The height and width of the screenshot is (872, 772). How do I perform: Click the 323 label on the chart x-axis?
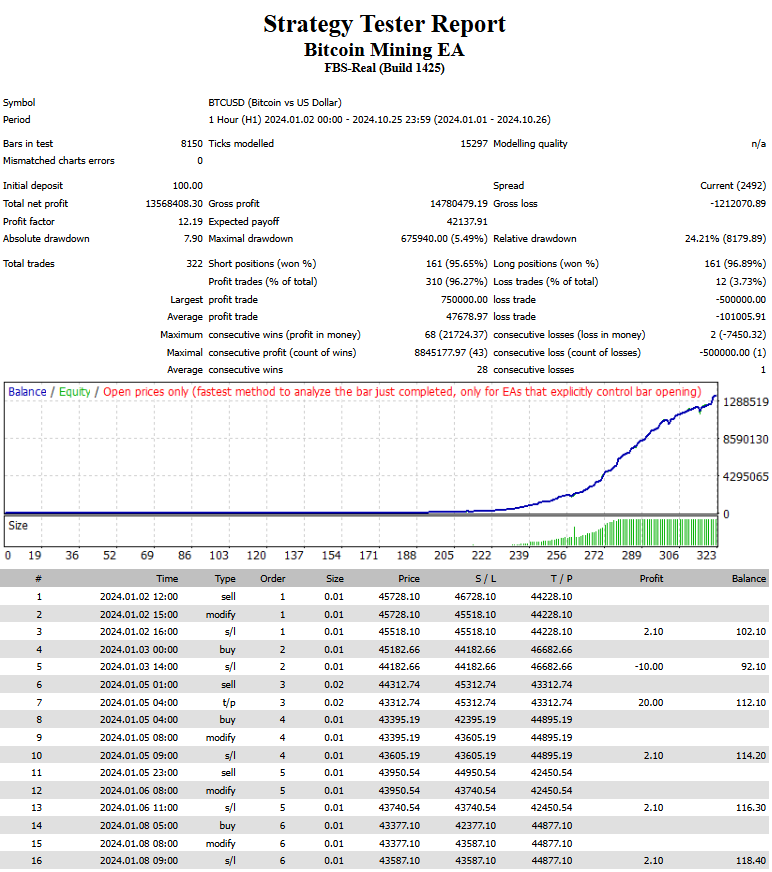point(706,555)
